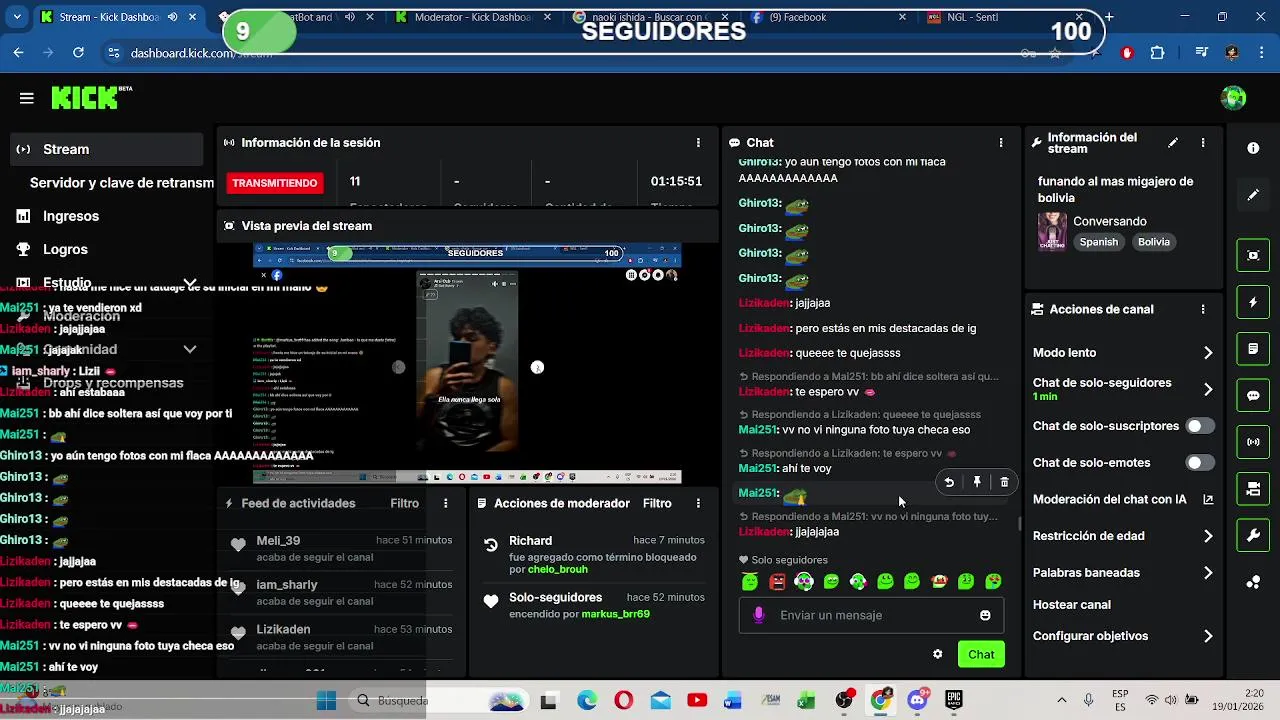Open Discord from the taskbar

[x=917, y=700]
